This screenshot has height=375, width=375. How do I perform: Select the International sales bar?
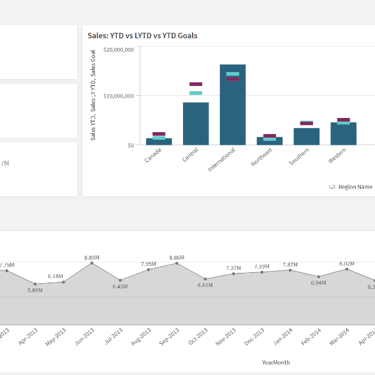233,105
